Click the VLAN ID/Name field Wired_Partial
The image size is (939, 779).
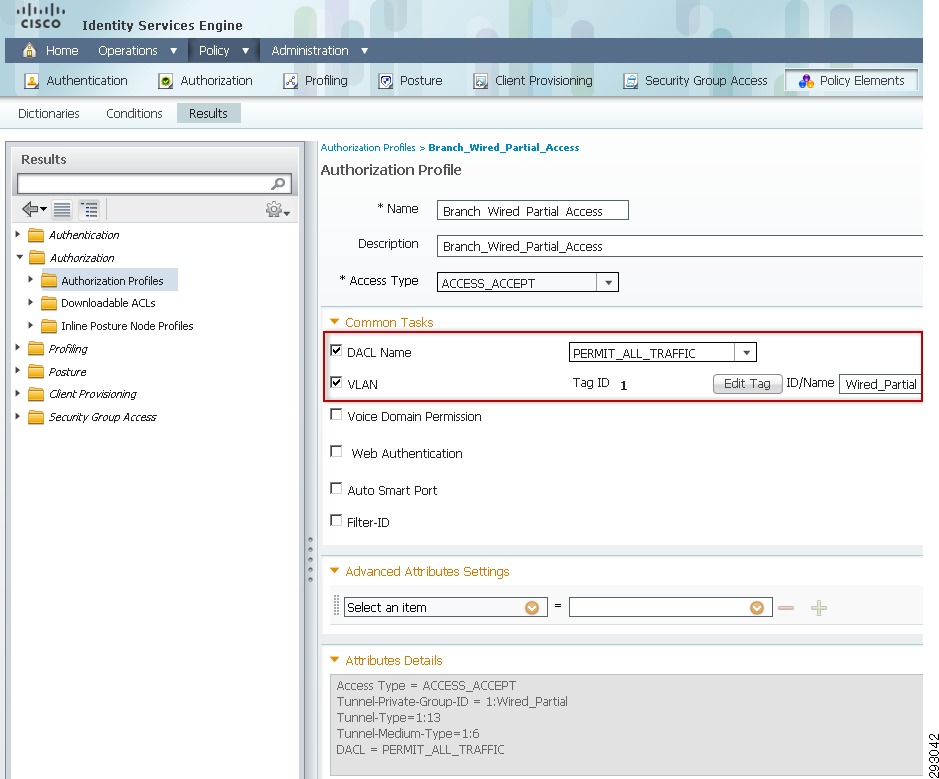pos(880,384)
